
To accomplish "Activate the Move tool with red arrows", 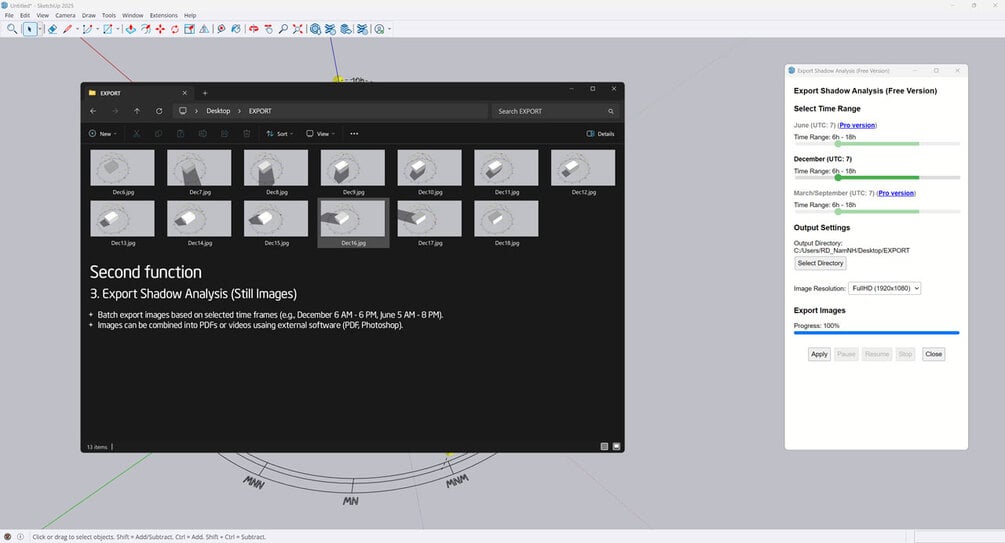I will 160,29.
